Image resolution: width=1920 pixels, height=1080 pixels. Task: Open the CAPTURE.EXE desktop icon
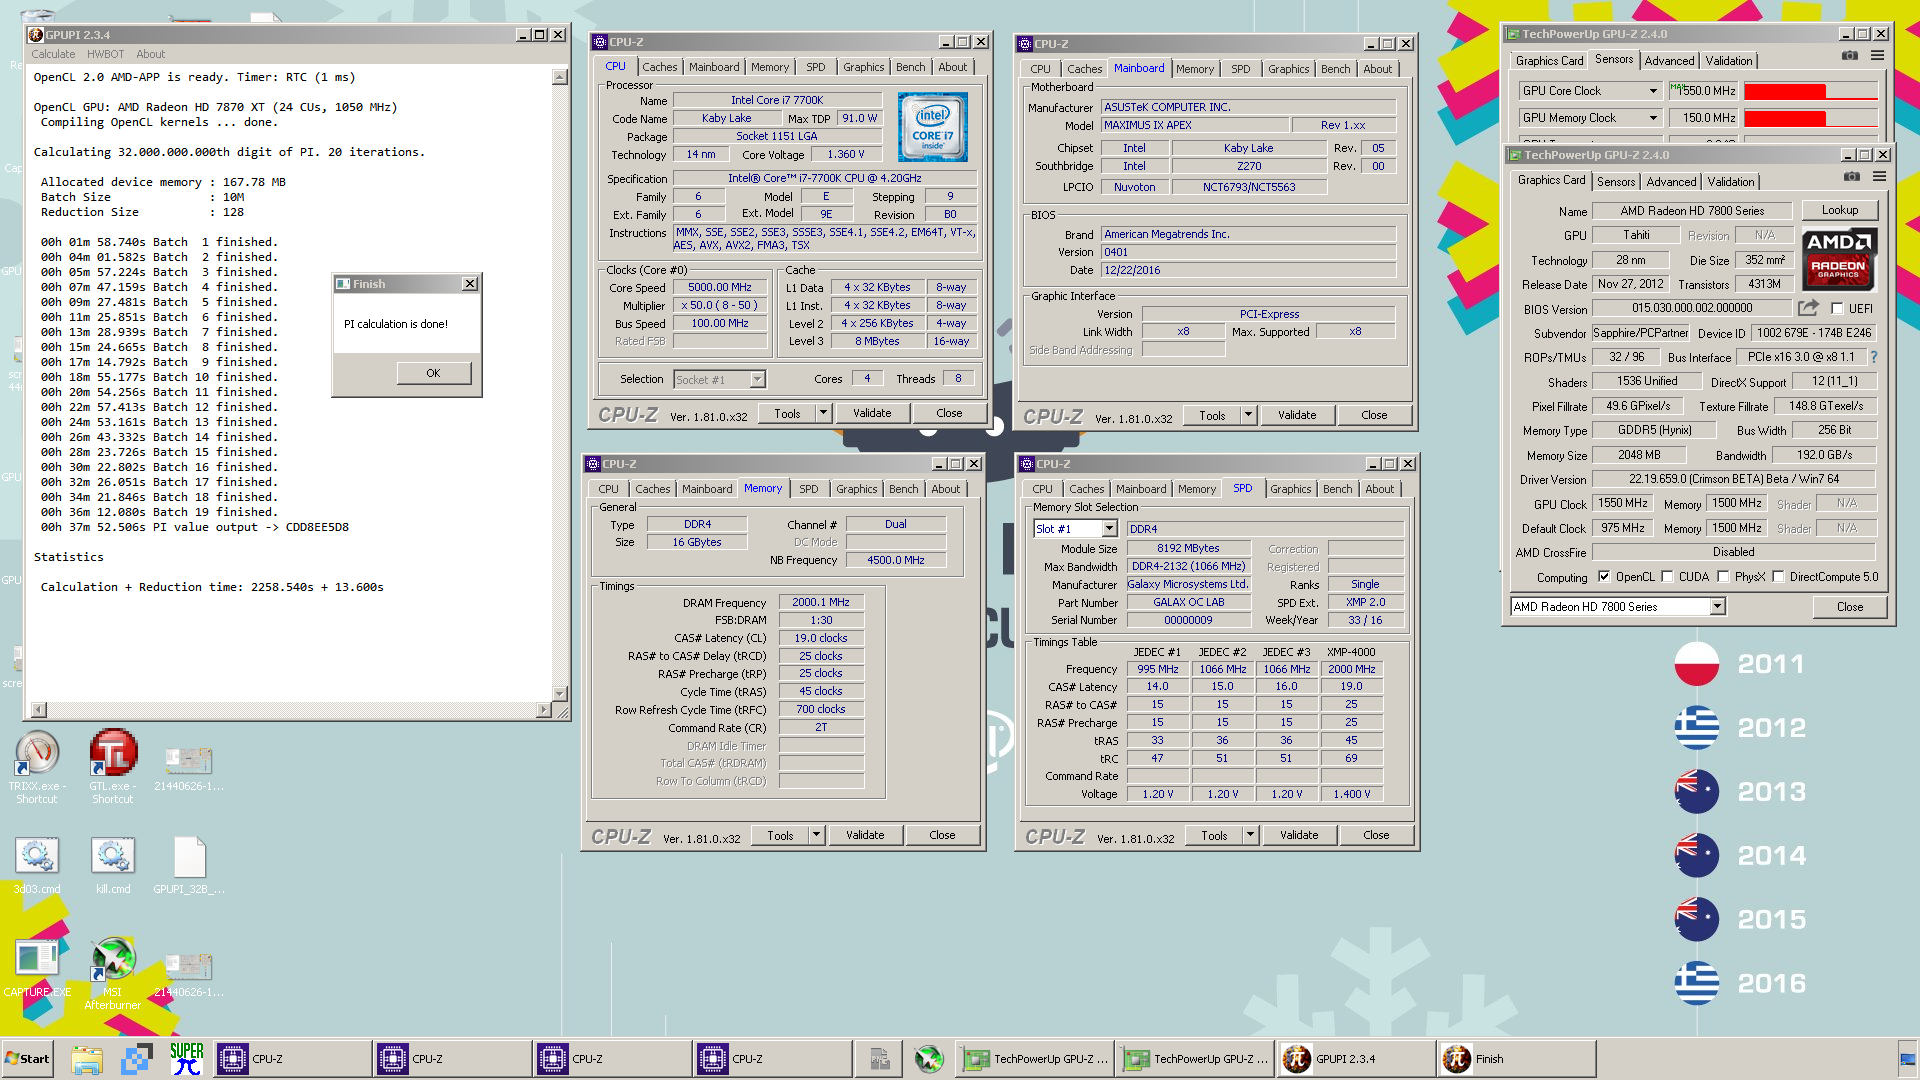click(x=37, y=967)
